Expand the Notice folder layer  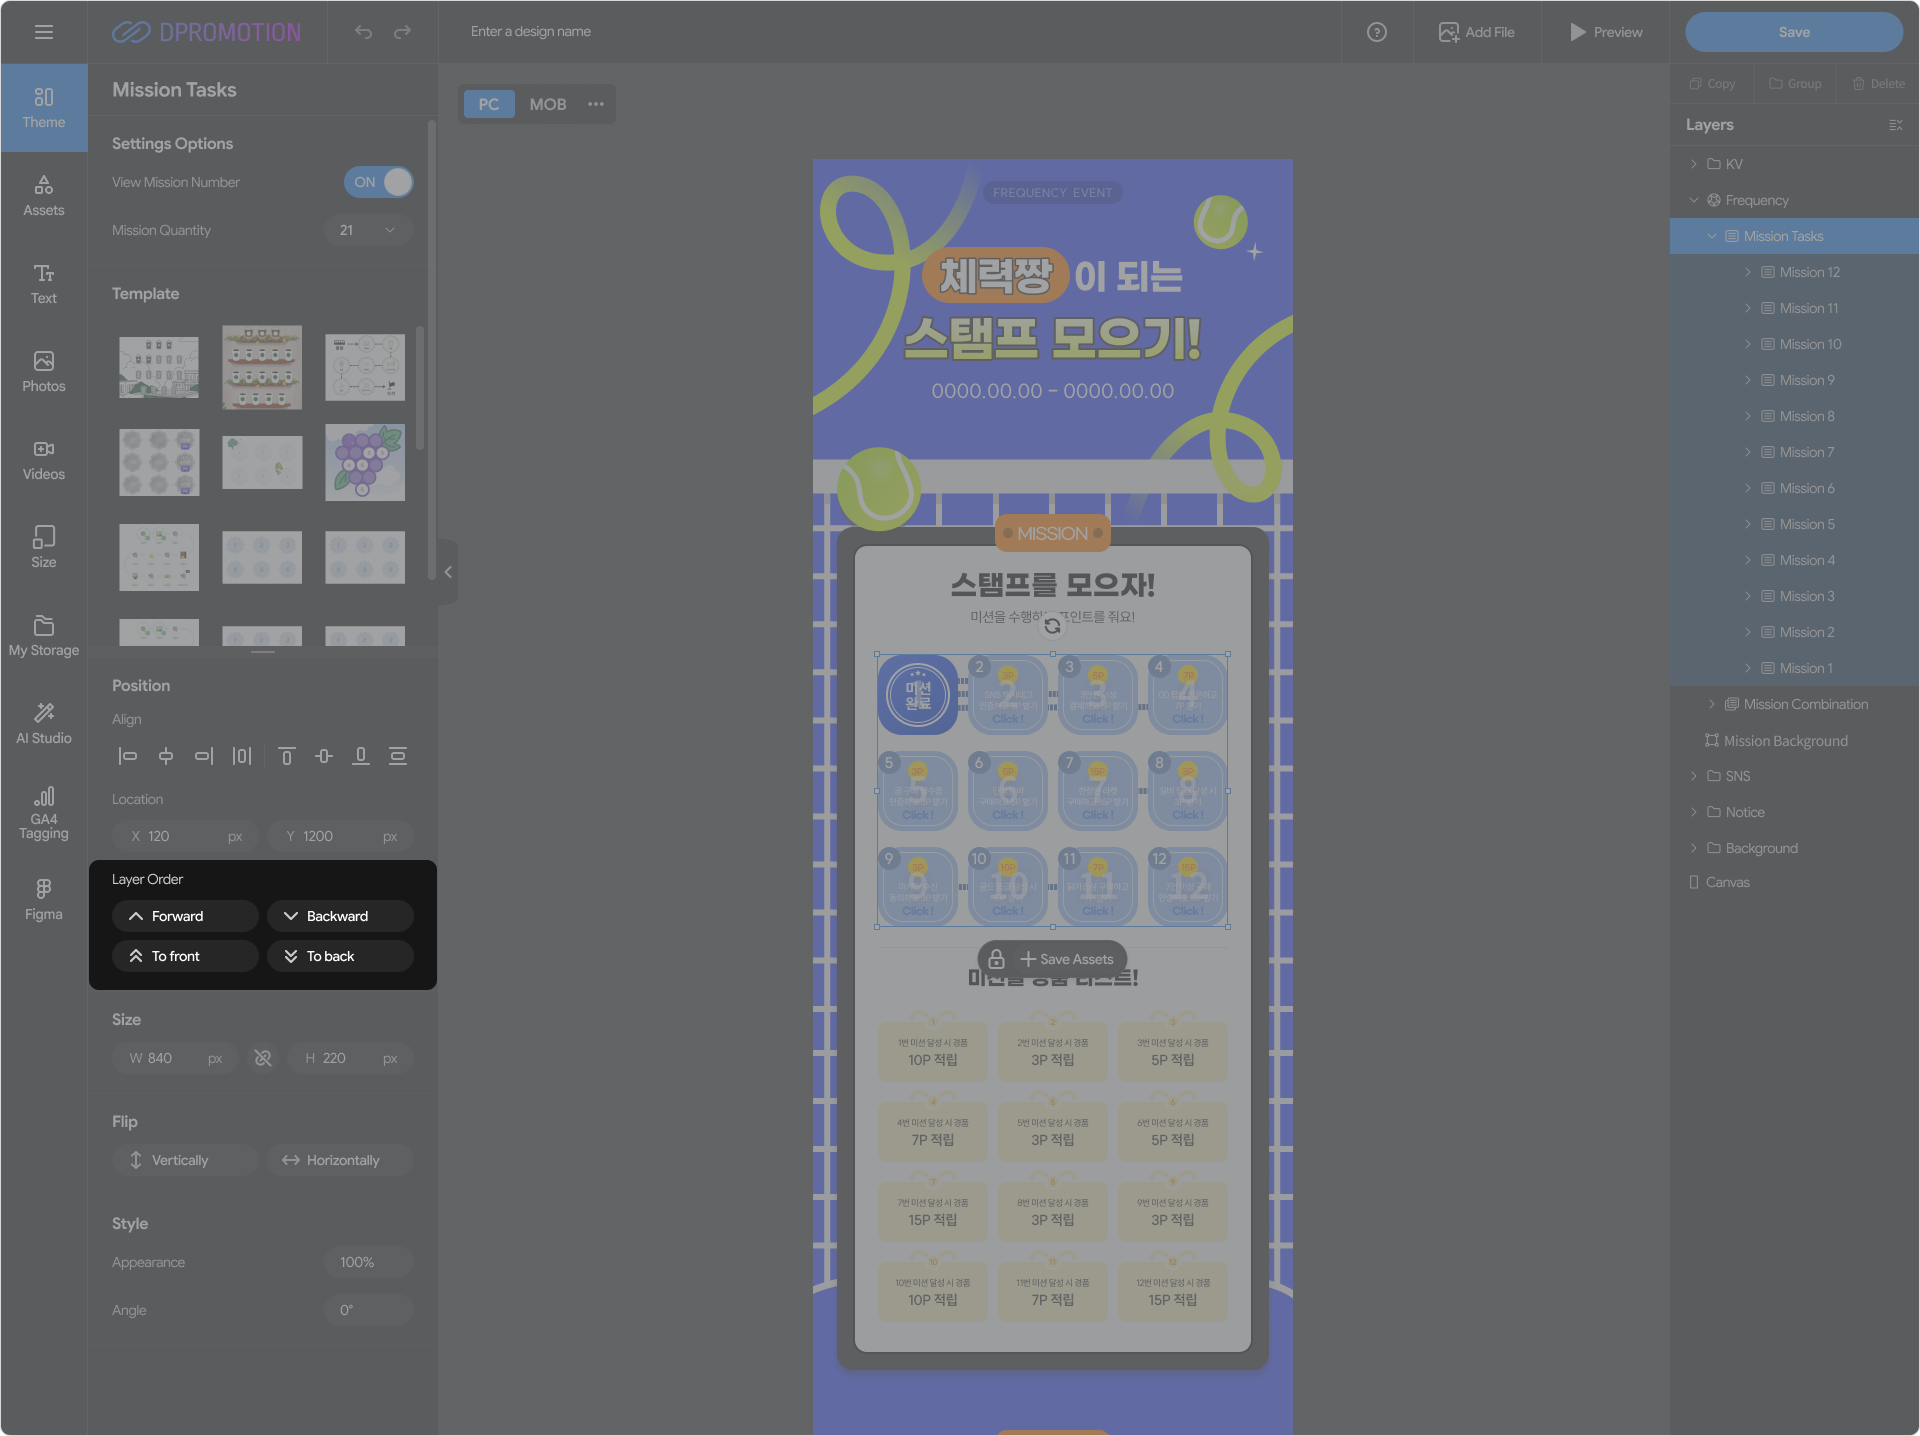[1694, 812]
